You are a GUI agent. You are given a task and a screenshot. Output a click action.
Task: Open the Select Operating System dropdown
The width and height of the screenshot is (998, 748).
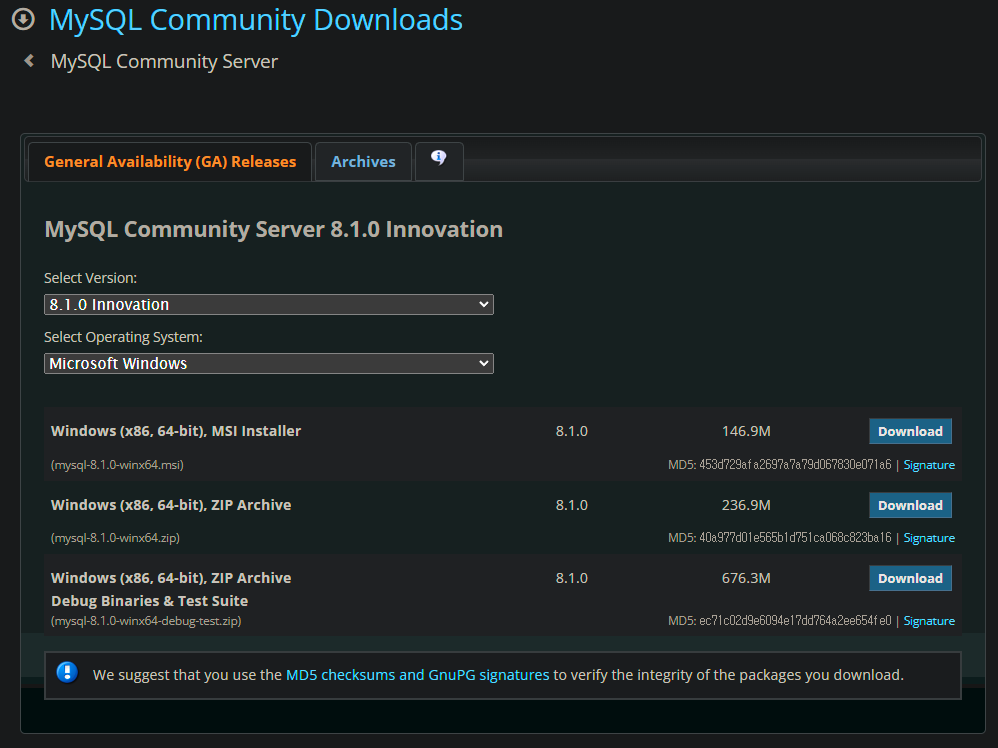269,363
